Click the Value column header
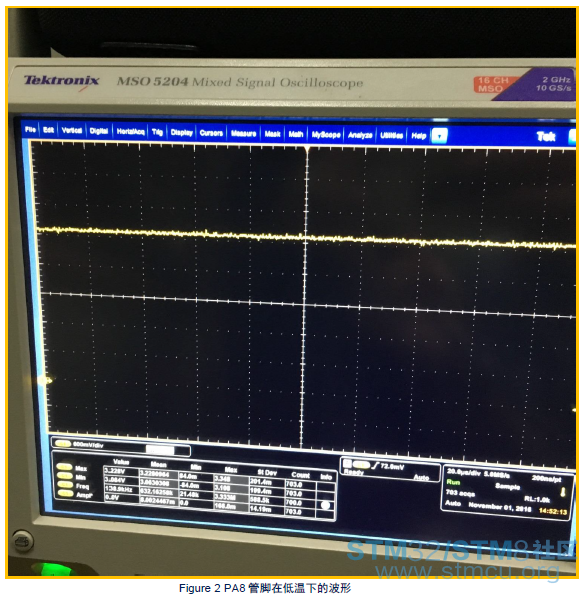This screenshot has height=596, width=584. (x=121, y=462)
